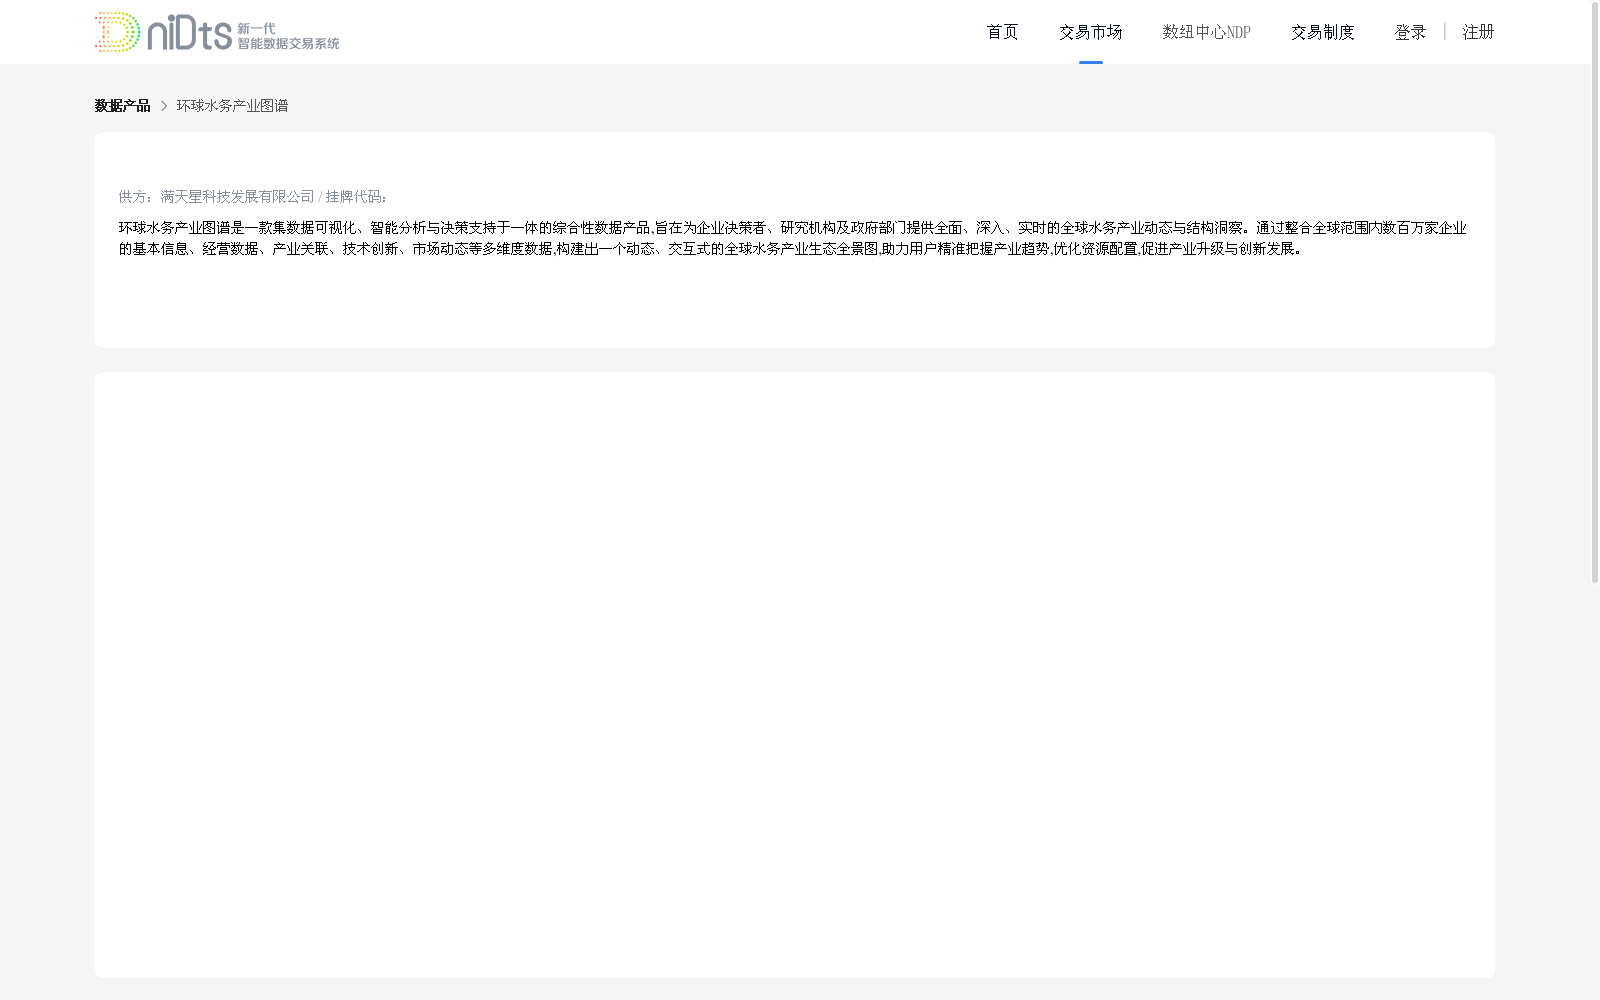This screenshot has height=1000, width=1600.
Task: Click the 供方:满天星科技发展有限公司 supplier text
Action: (216, 197)
